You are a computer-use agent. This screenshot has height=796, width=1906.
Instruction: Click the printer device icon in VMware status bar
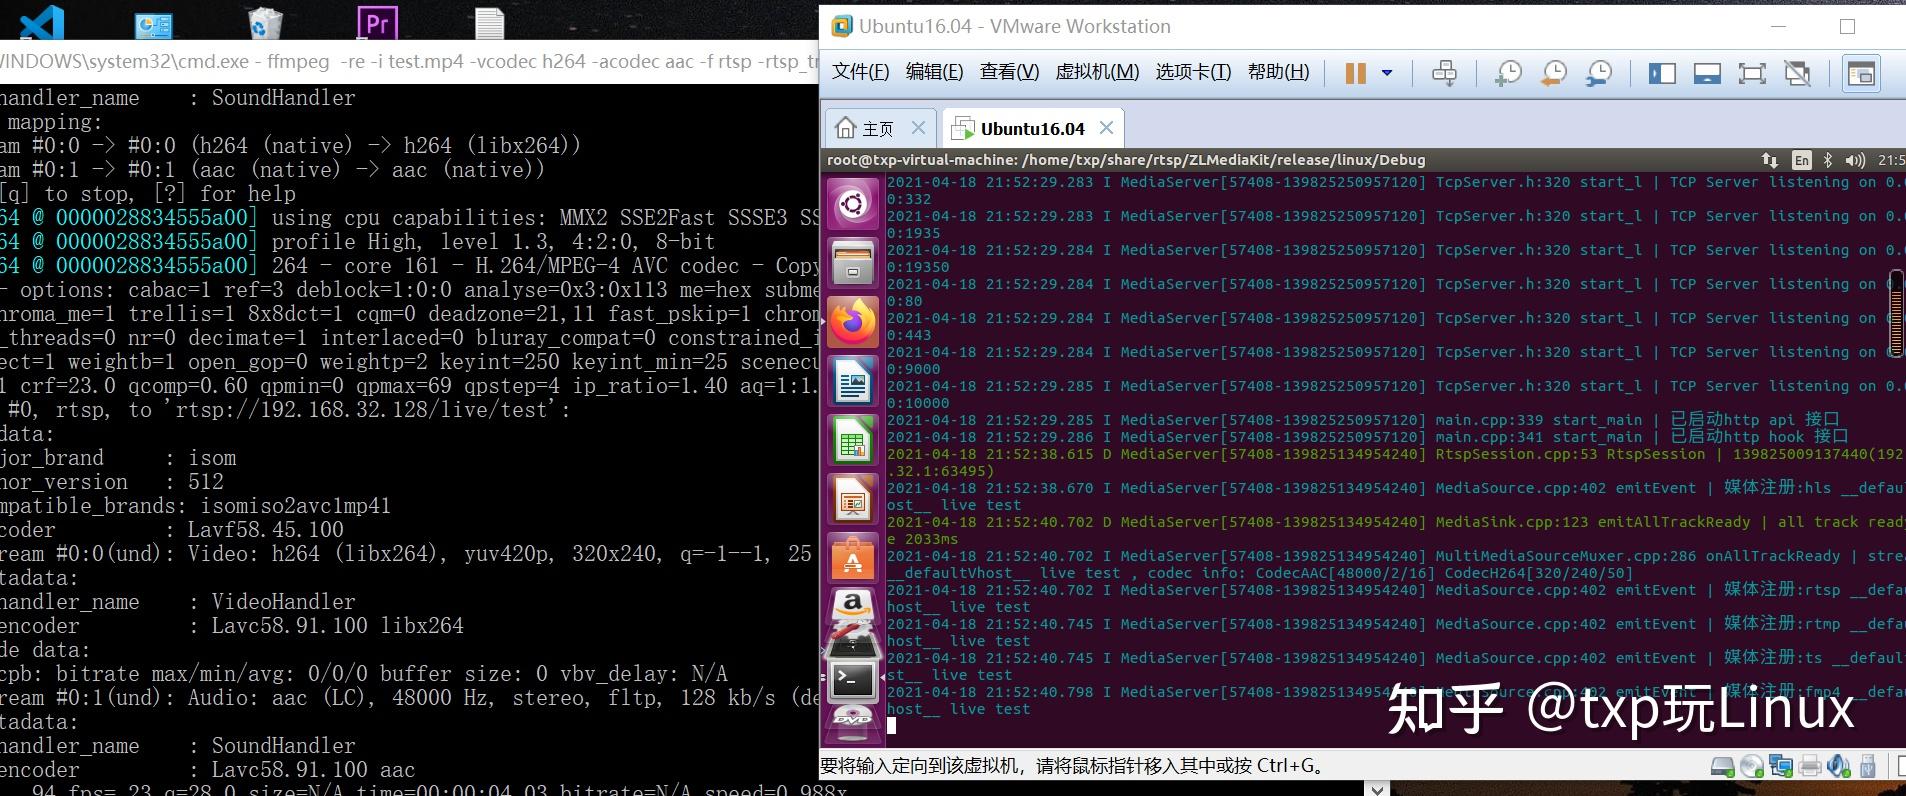(1810, 767)
